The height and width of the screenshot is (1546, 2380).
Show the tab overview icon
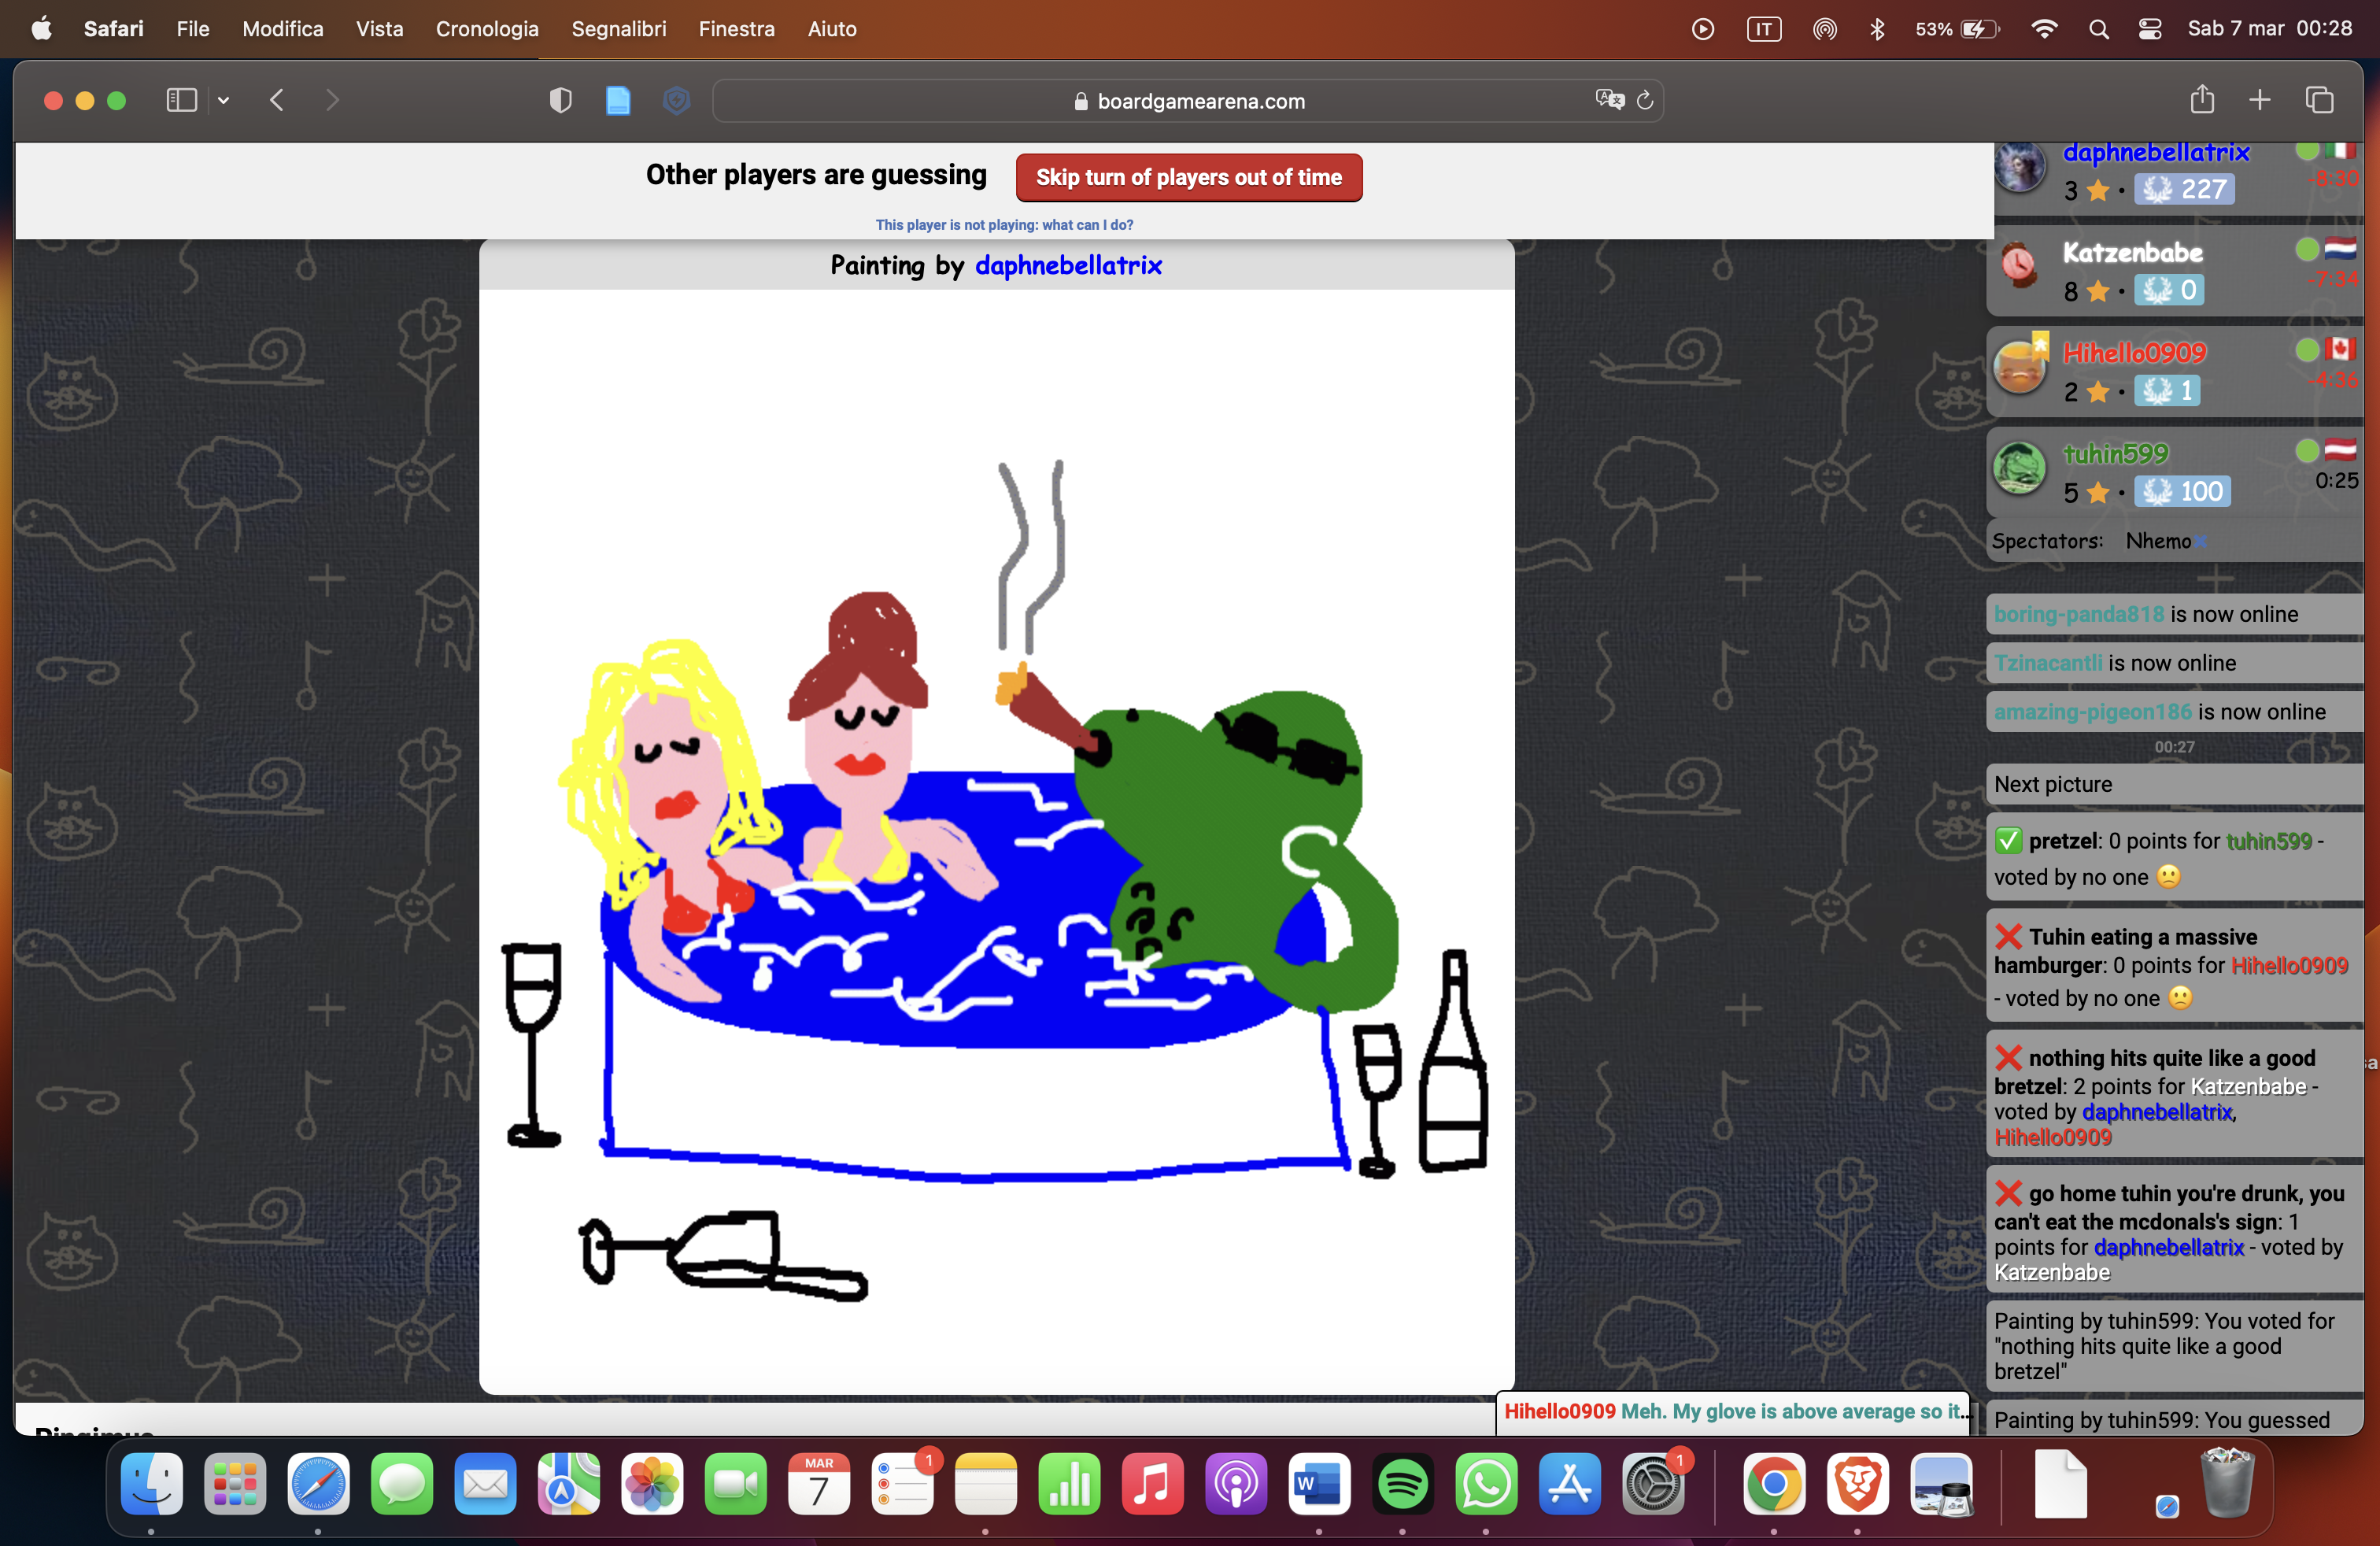point(2320,100)
